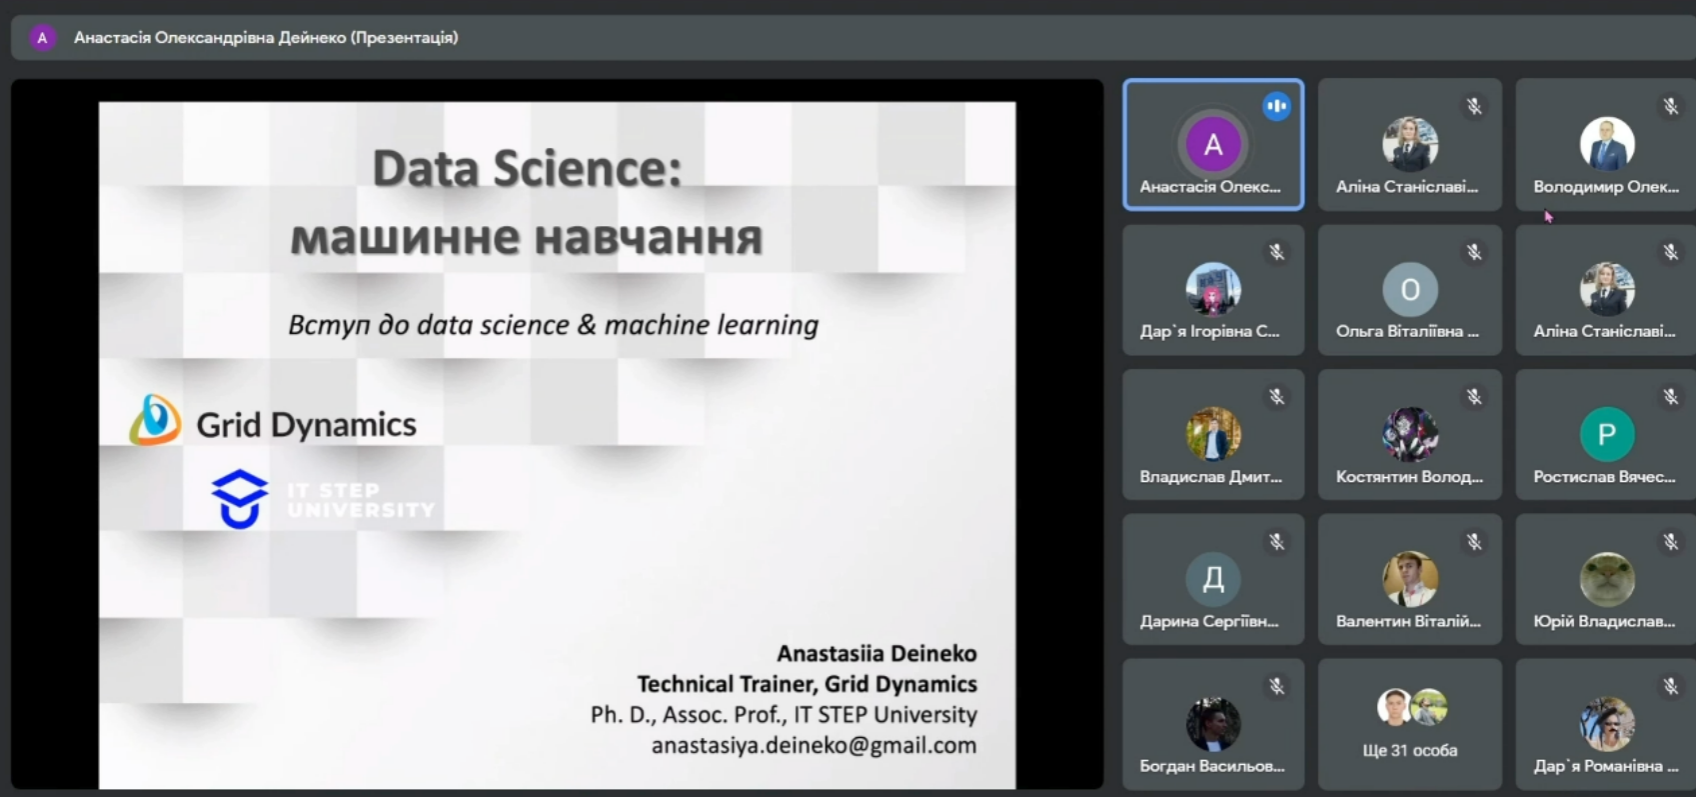Click the name label "Дарина Сергіївн..."

click(x=1209, y=621)
